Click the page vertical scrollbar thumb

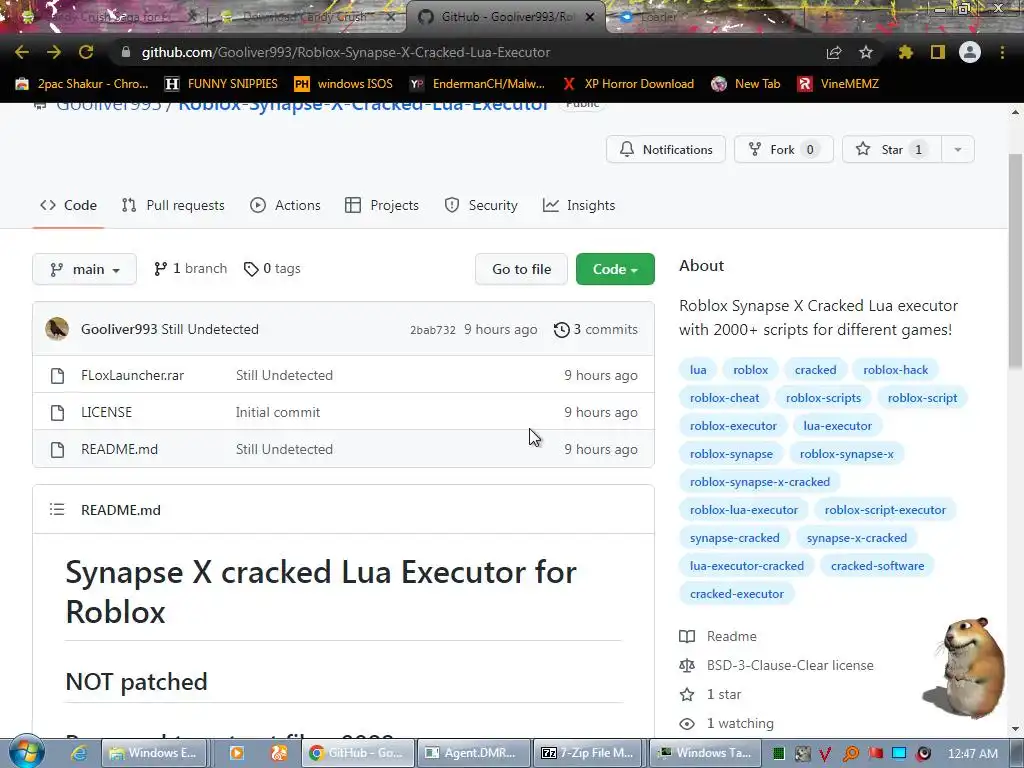click(1016, 261)
